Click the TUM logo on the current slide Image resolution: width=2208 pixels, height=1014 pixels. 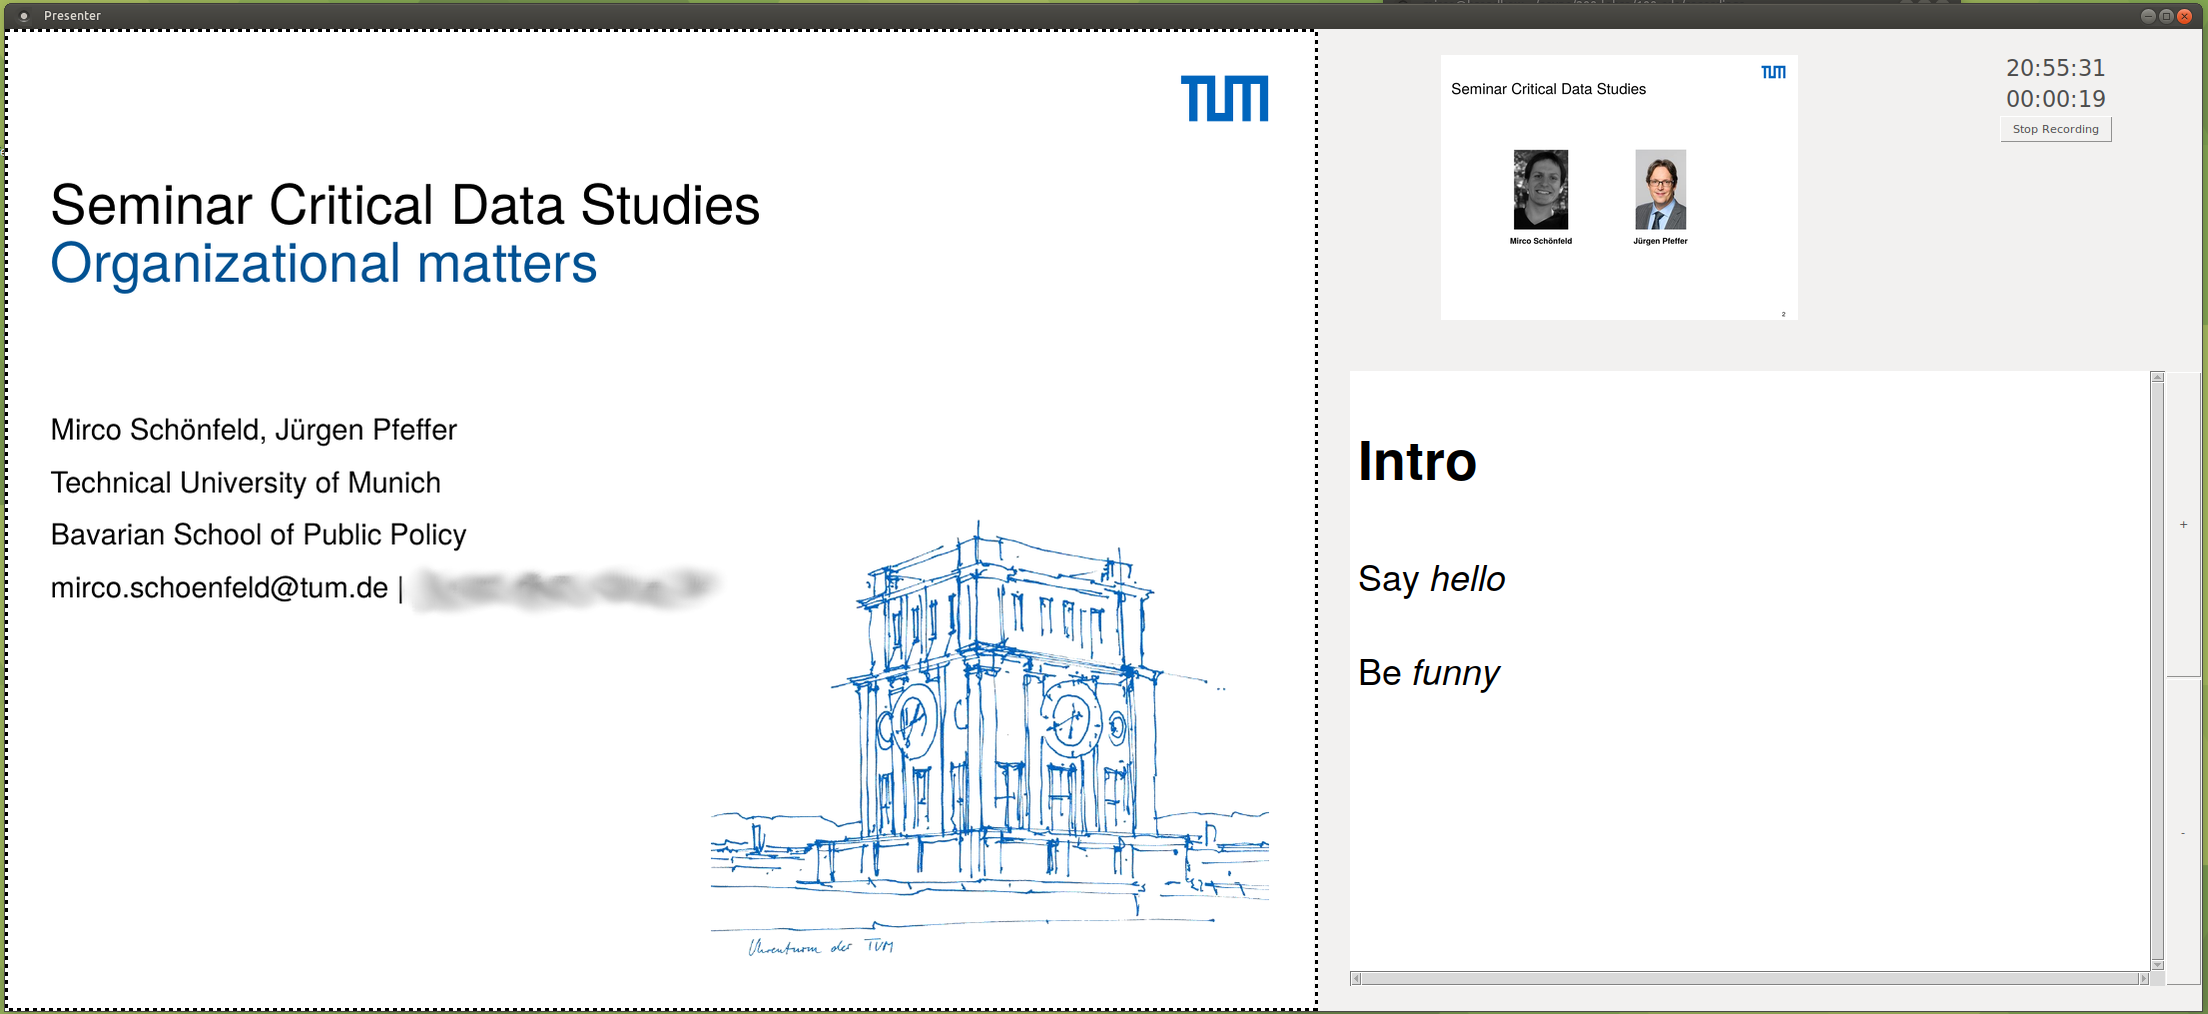click(x=1224, y=98)
